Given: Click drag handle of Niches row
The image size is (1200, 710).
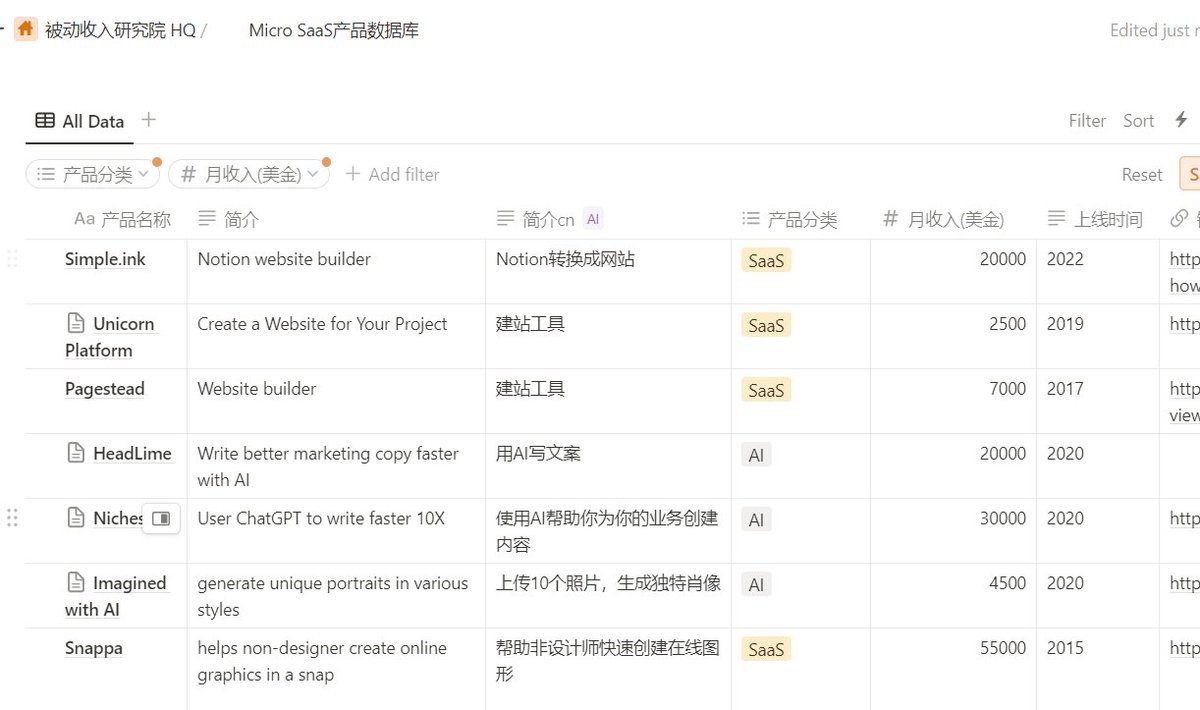Looking at the screenshot, I should [x=12, y=518].
